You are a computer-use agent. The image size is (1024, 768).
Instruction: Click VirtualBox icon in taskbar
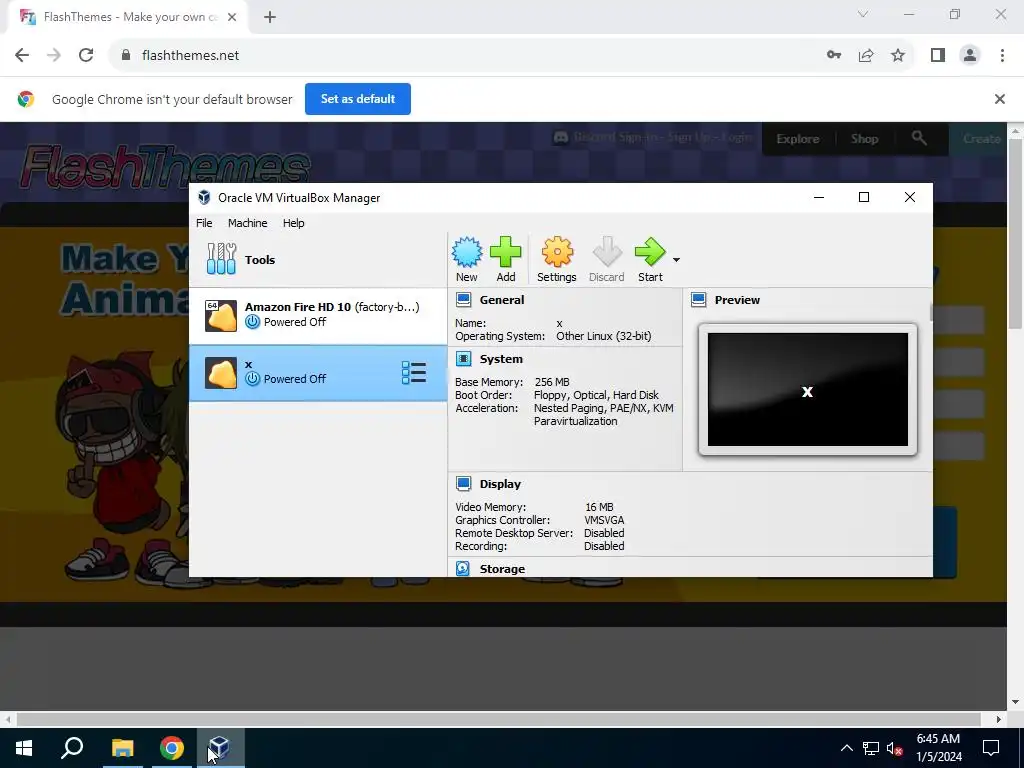click(x=220, y=748)
